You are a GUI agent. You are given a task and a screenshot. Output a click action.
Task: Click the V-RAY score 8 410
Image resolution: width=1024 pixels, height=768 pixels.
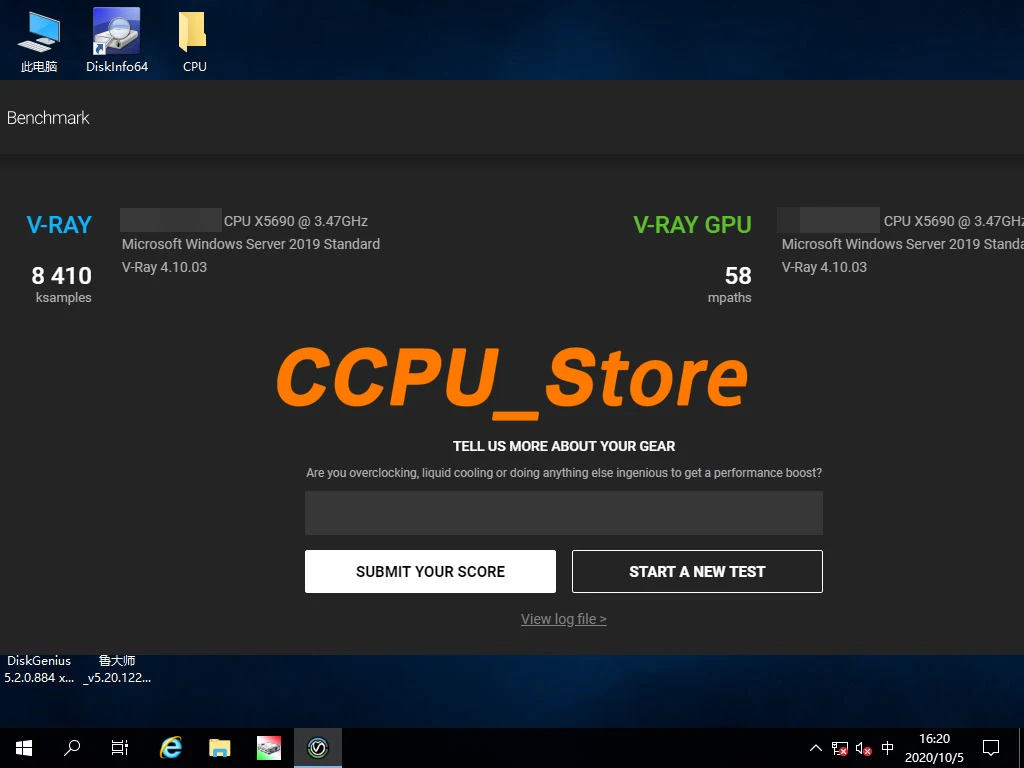[x=61, y=276]
